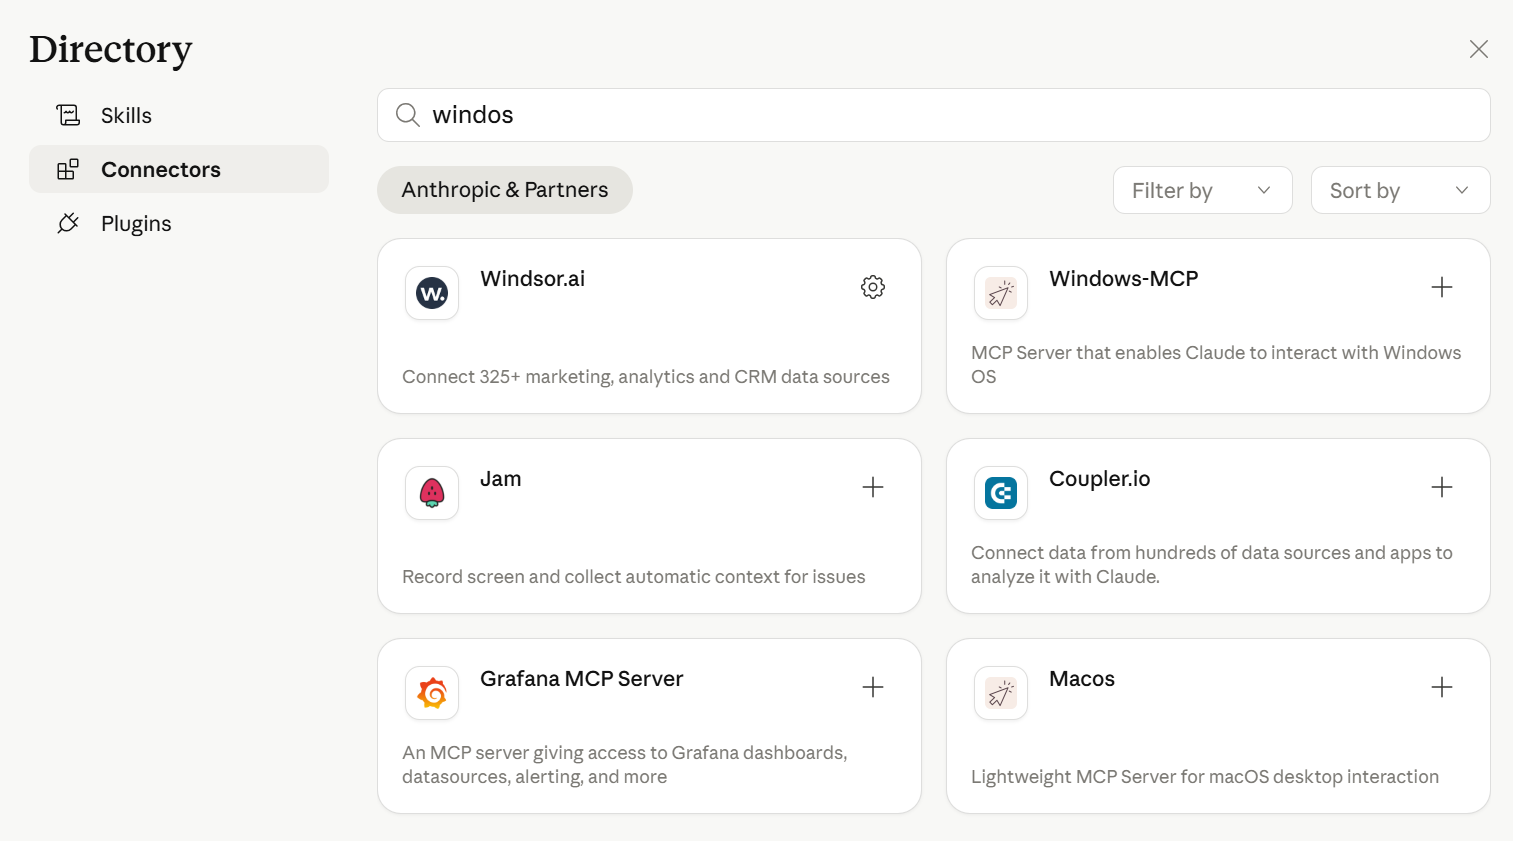Click the Grafana MCP Server flame logo
This screenshot has width=1513, height=841.
431,692
